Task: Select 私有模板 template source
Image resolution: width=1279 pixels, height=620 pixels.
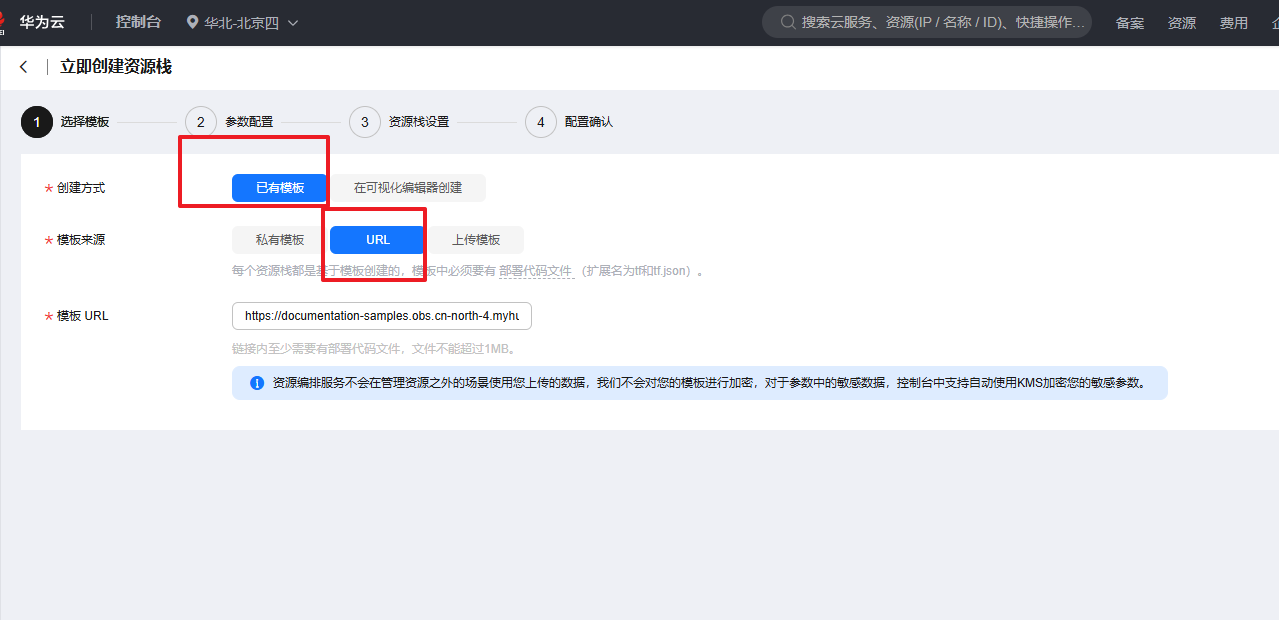Action: [280, 240]
